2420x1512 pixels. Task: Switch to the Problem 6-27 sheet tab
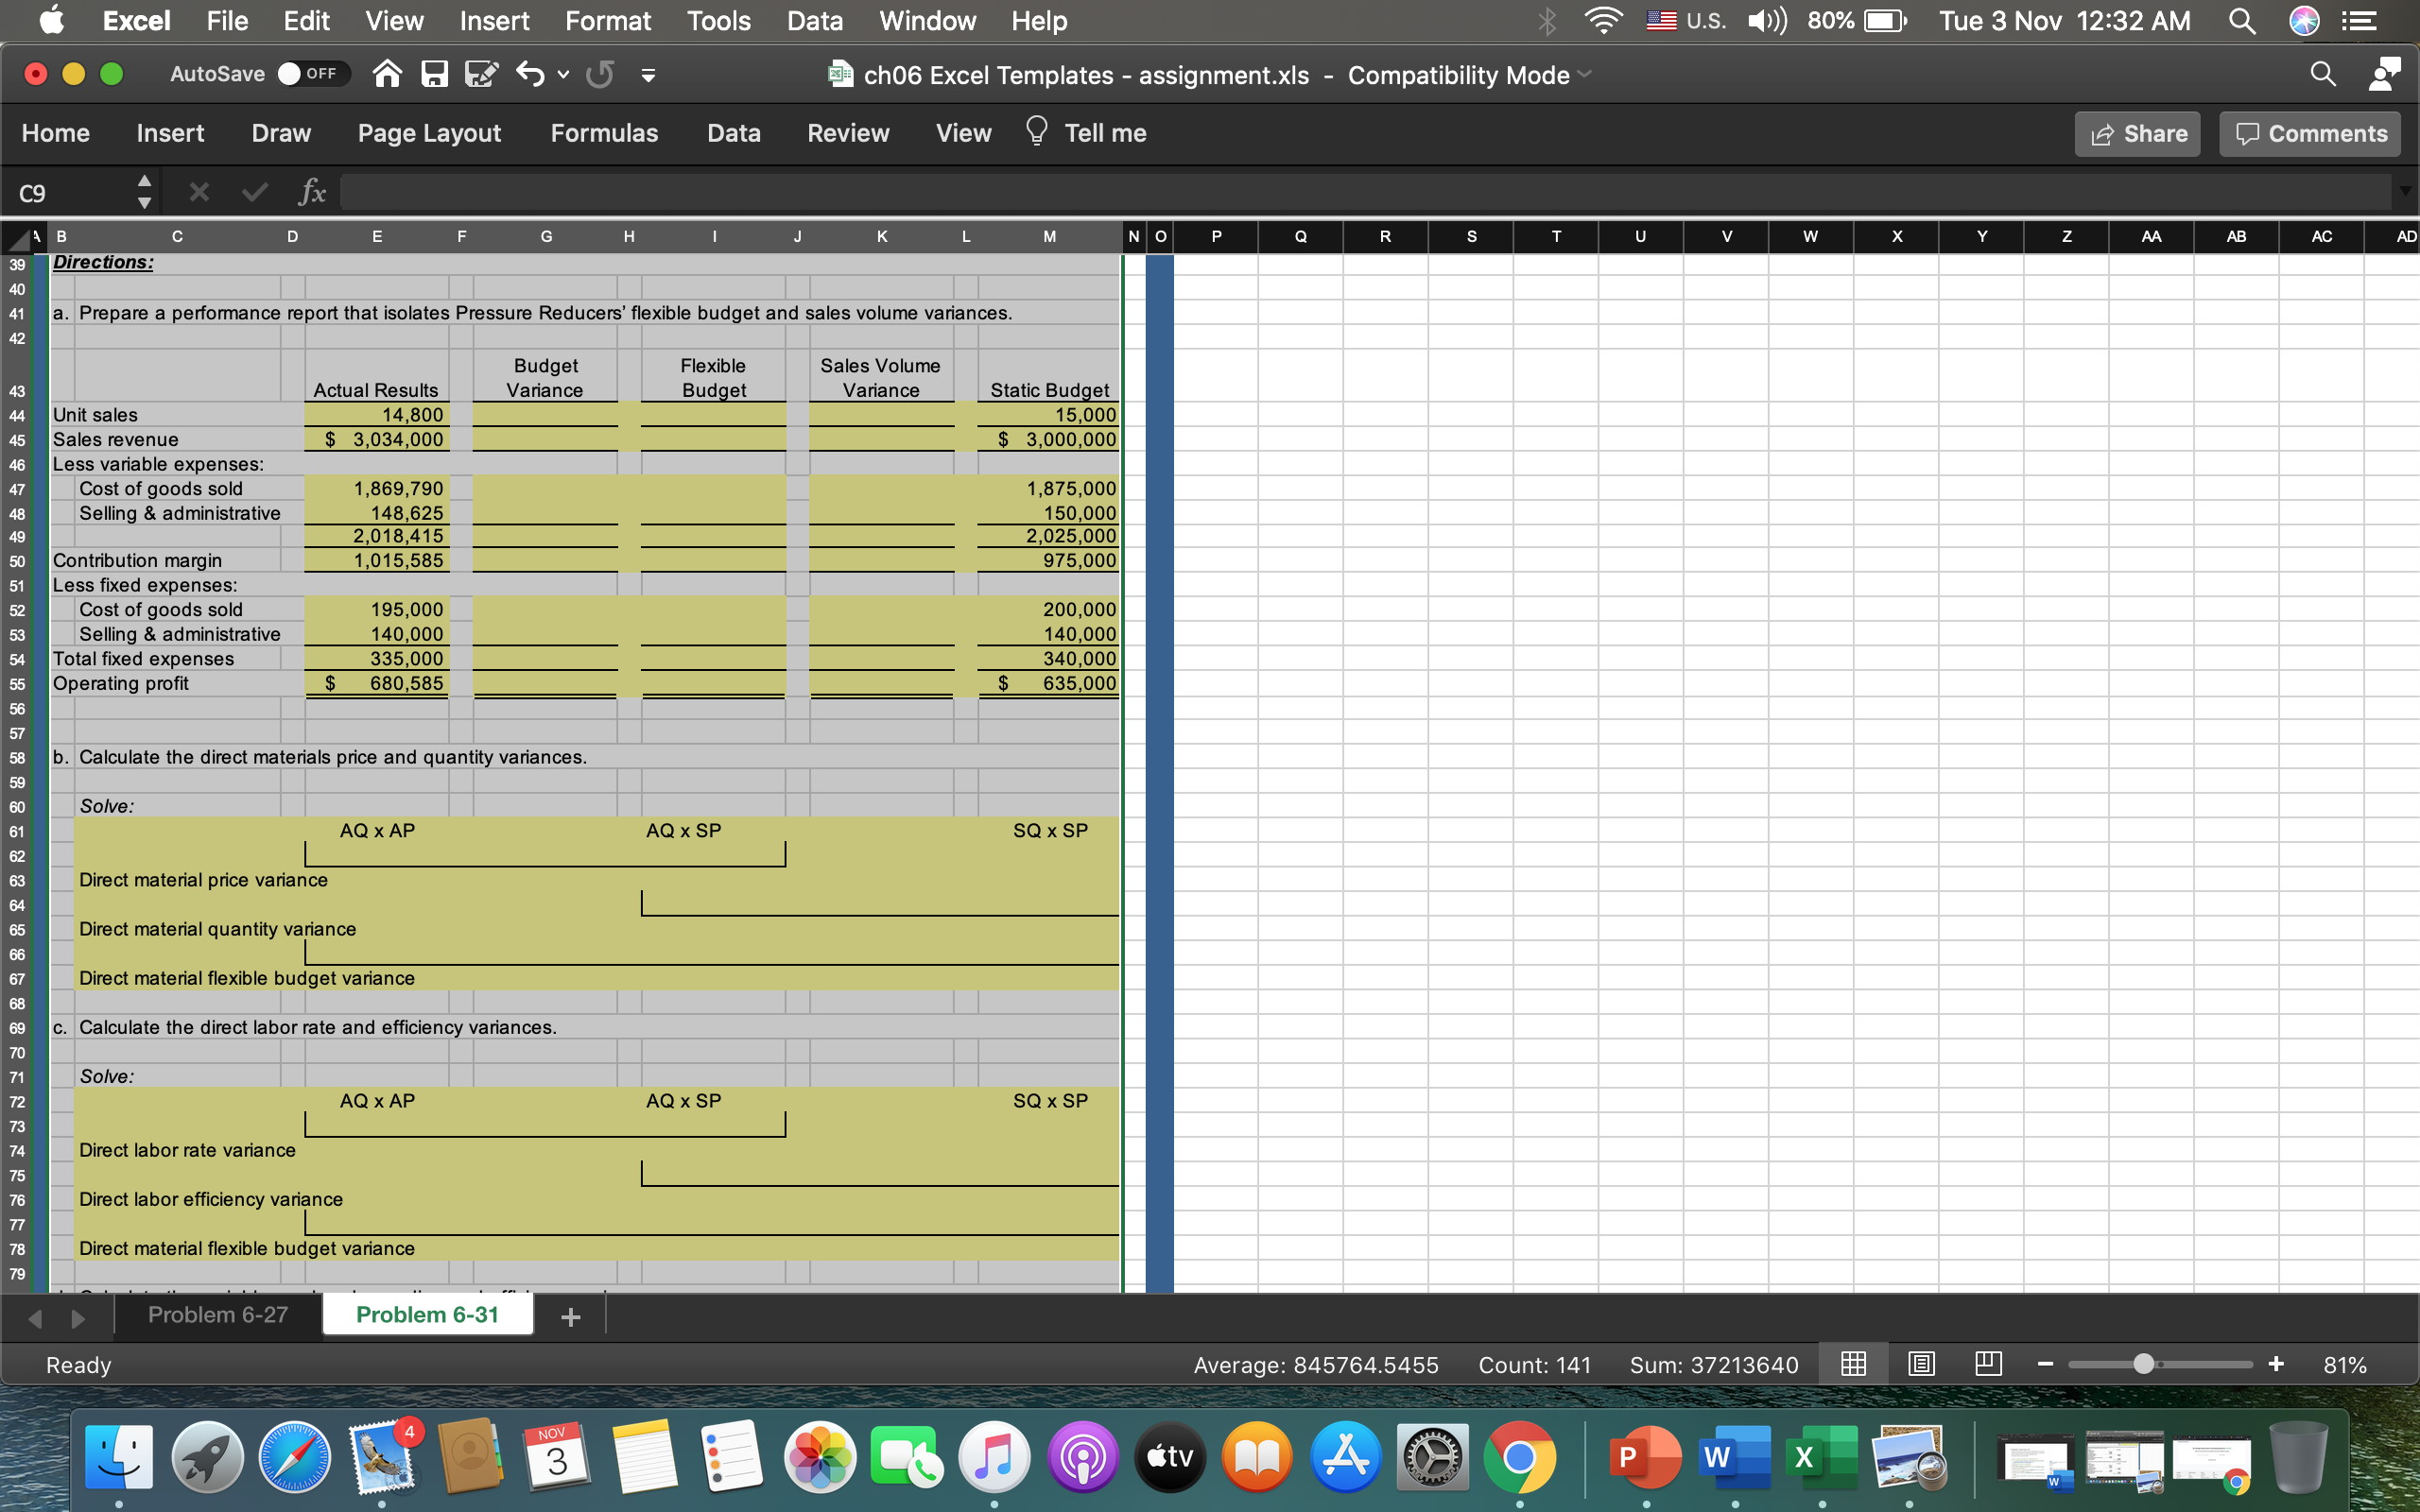(x=217, y=1314)
